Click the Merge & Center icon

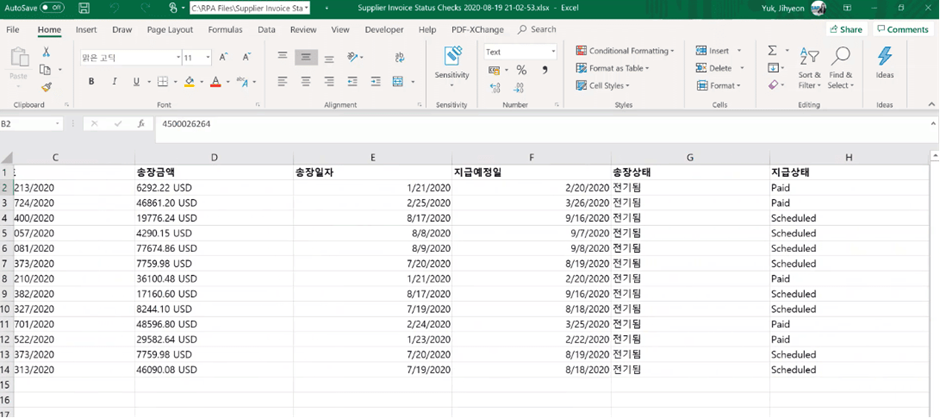click(x=397, y=81)
